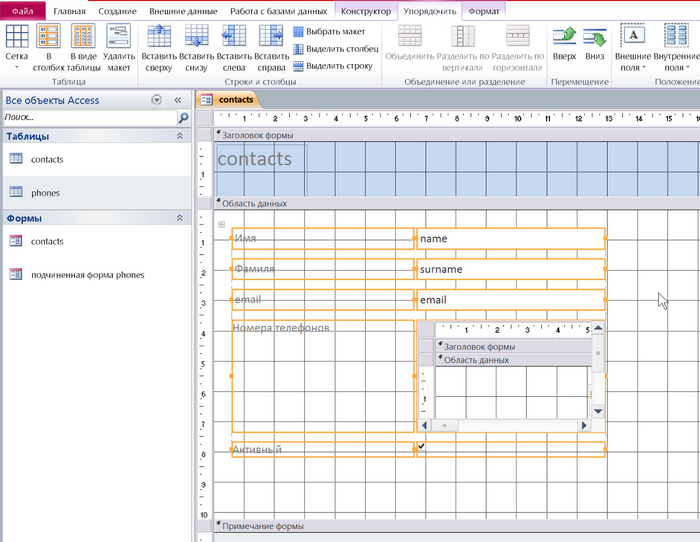Screen dimensions: 700x542
Task: Select the email text box
Action: (x=511, y=300)
